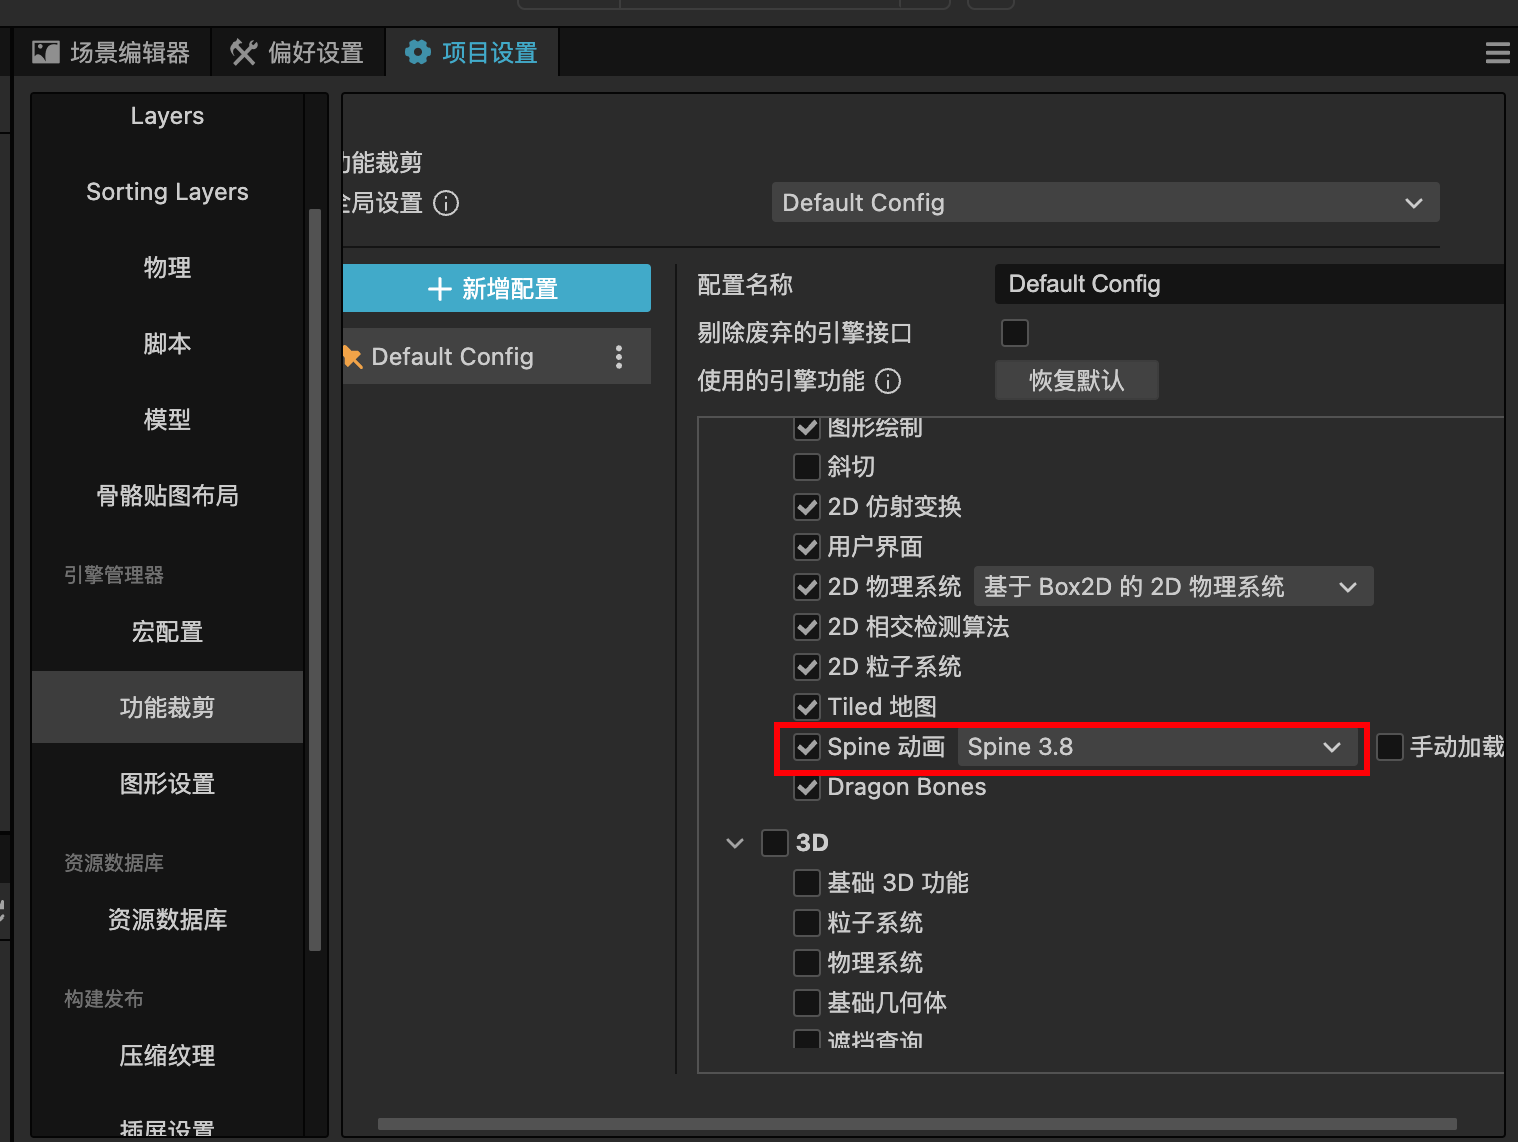This screenshot has height=1142, width=1518.
Task: Uncheck the Dragon Bones checkbox
Action: tap(807, 787)
